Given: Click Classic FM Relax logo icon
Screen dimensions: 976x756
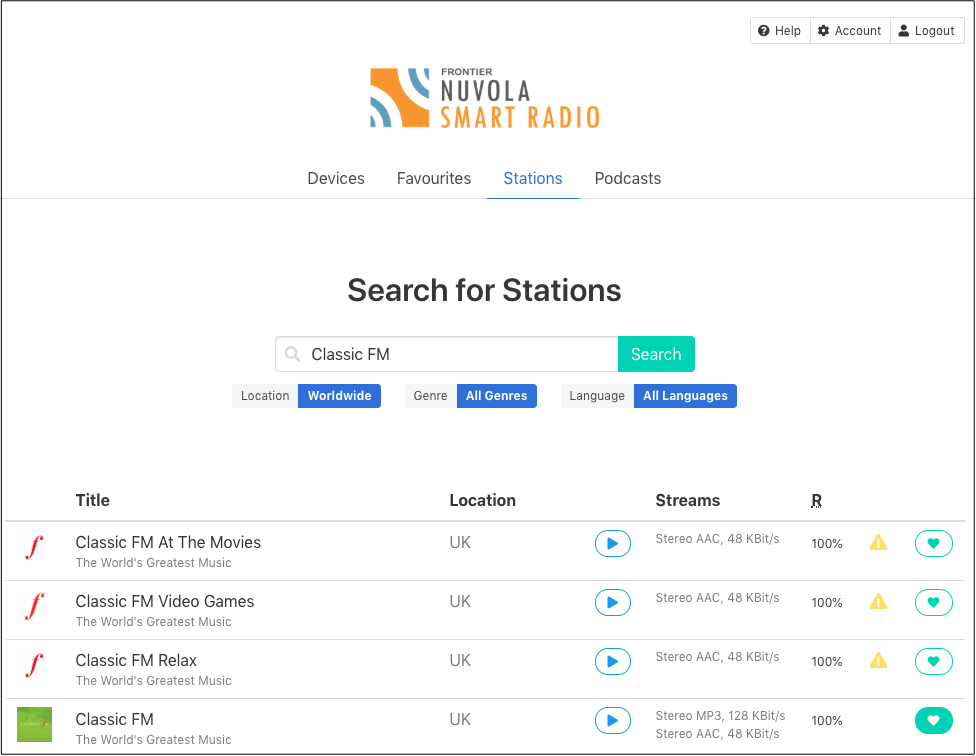Looking at the screenshot, I should pos(34,666).
